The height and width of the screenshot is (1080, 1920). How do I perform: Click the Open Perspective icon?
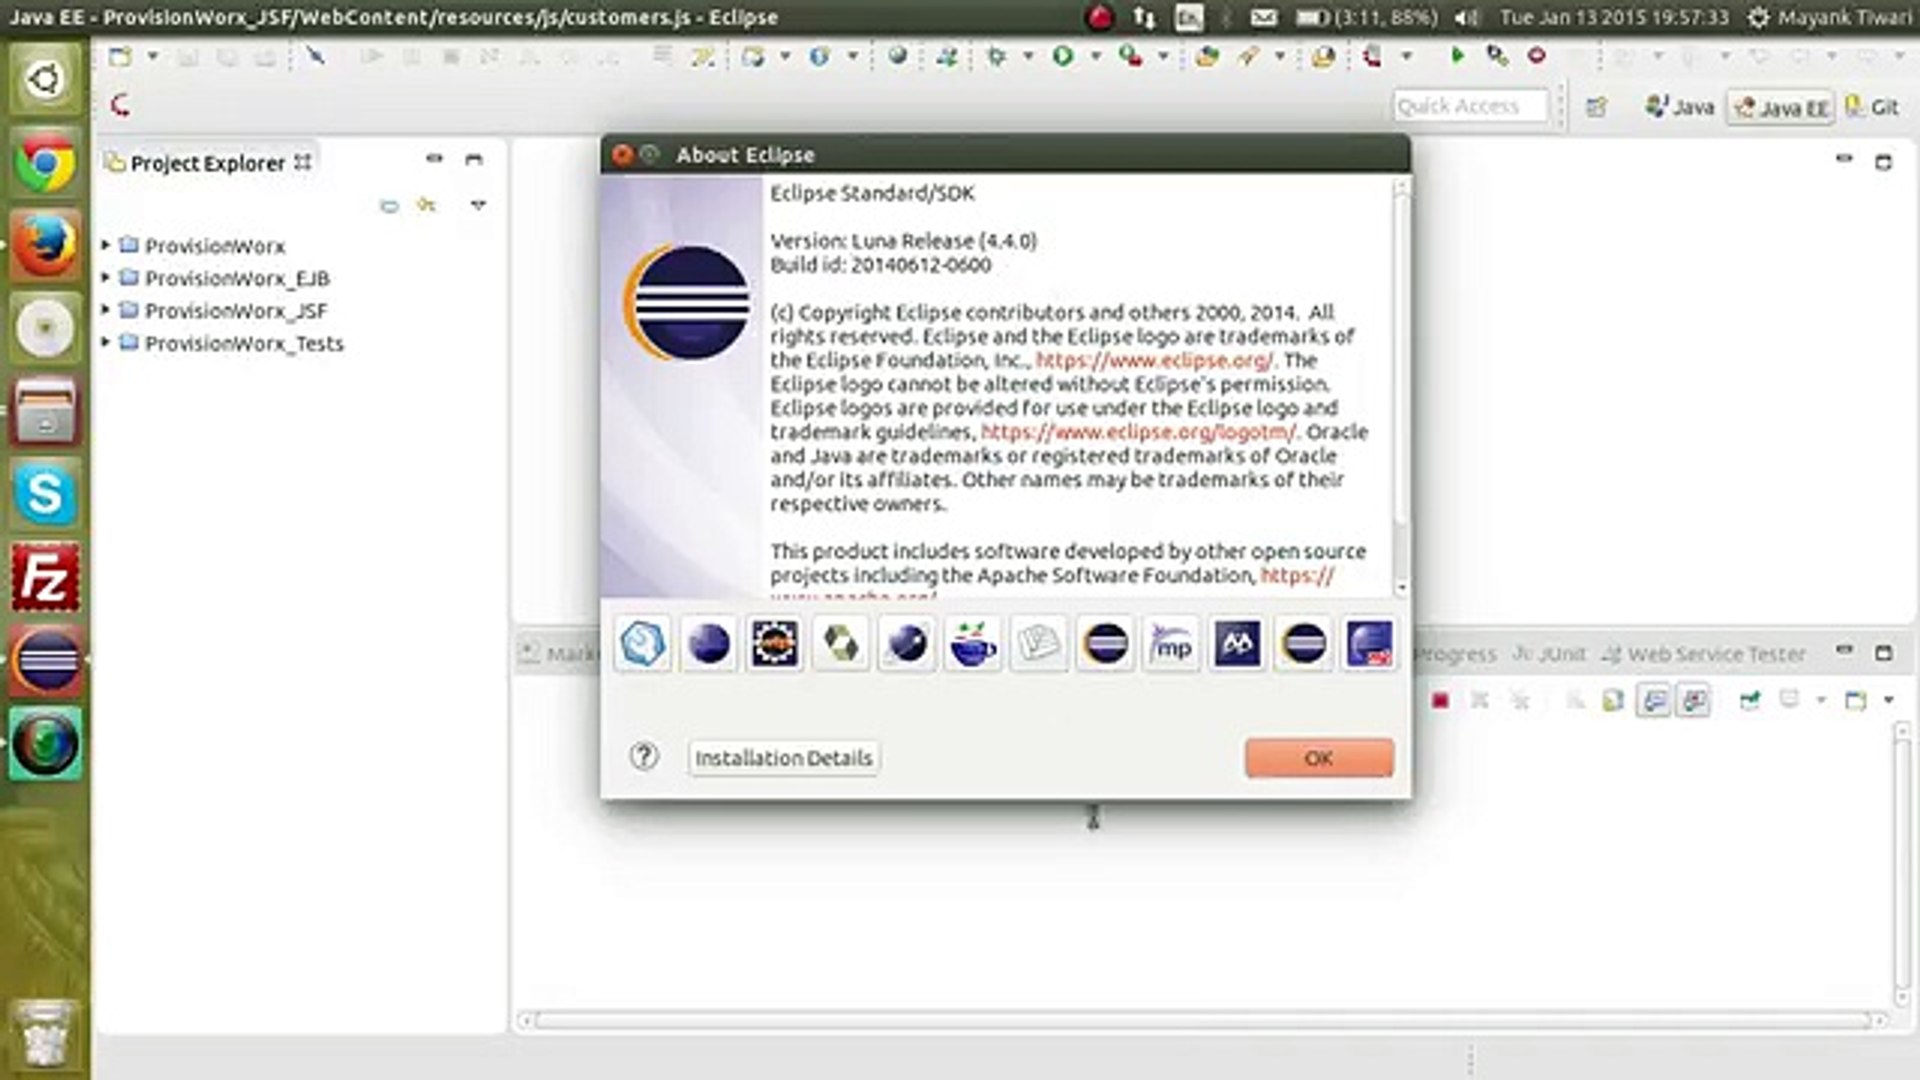[x=1596, y=107]
